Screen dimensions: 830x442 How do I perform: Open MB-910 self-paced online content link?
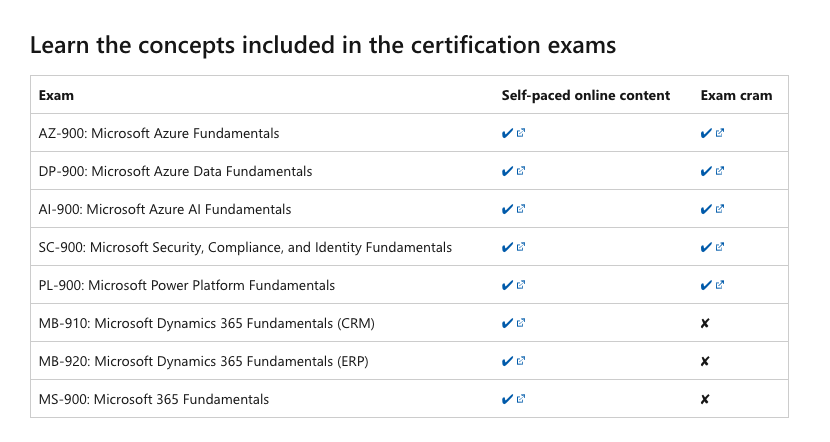click(513, 323)
